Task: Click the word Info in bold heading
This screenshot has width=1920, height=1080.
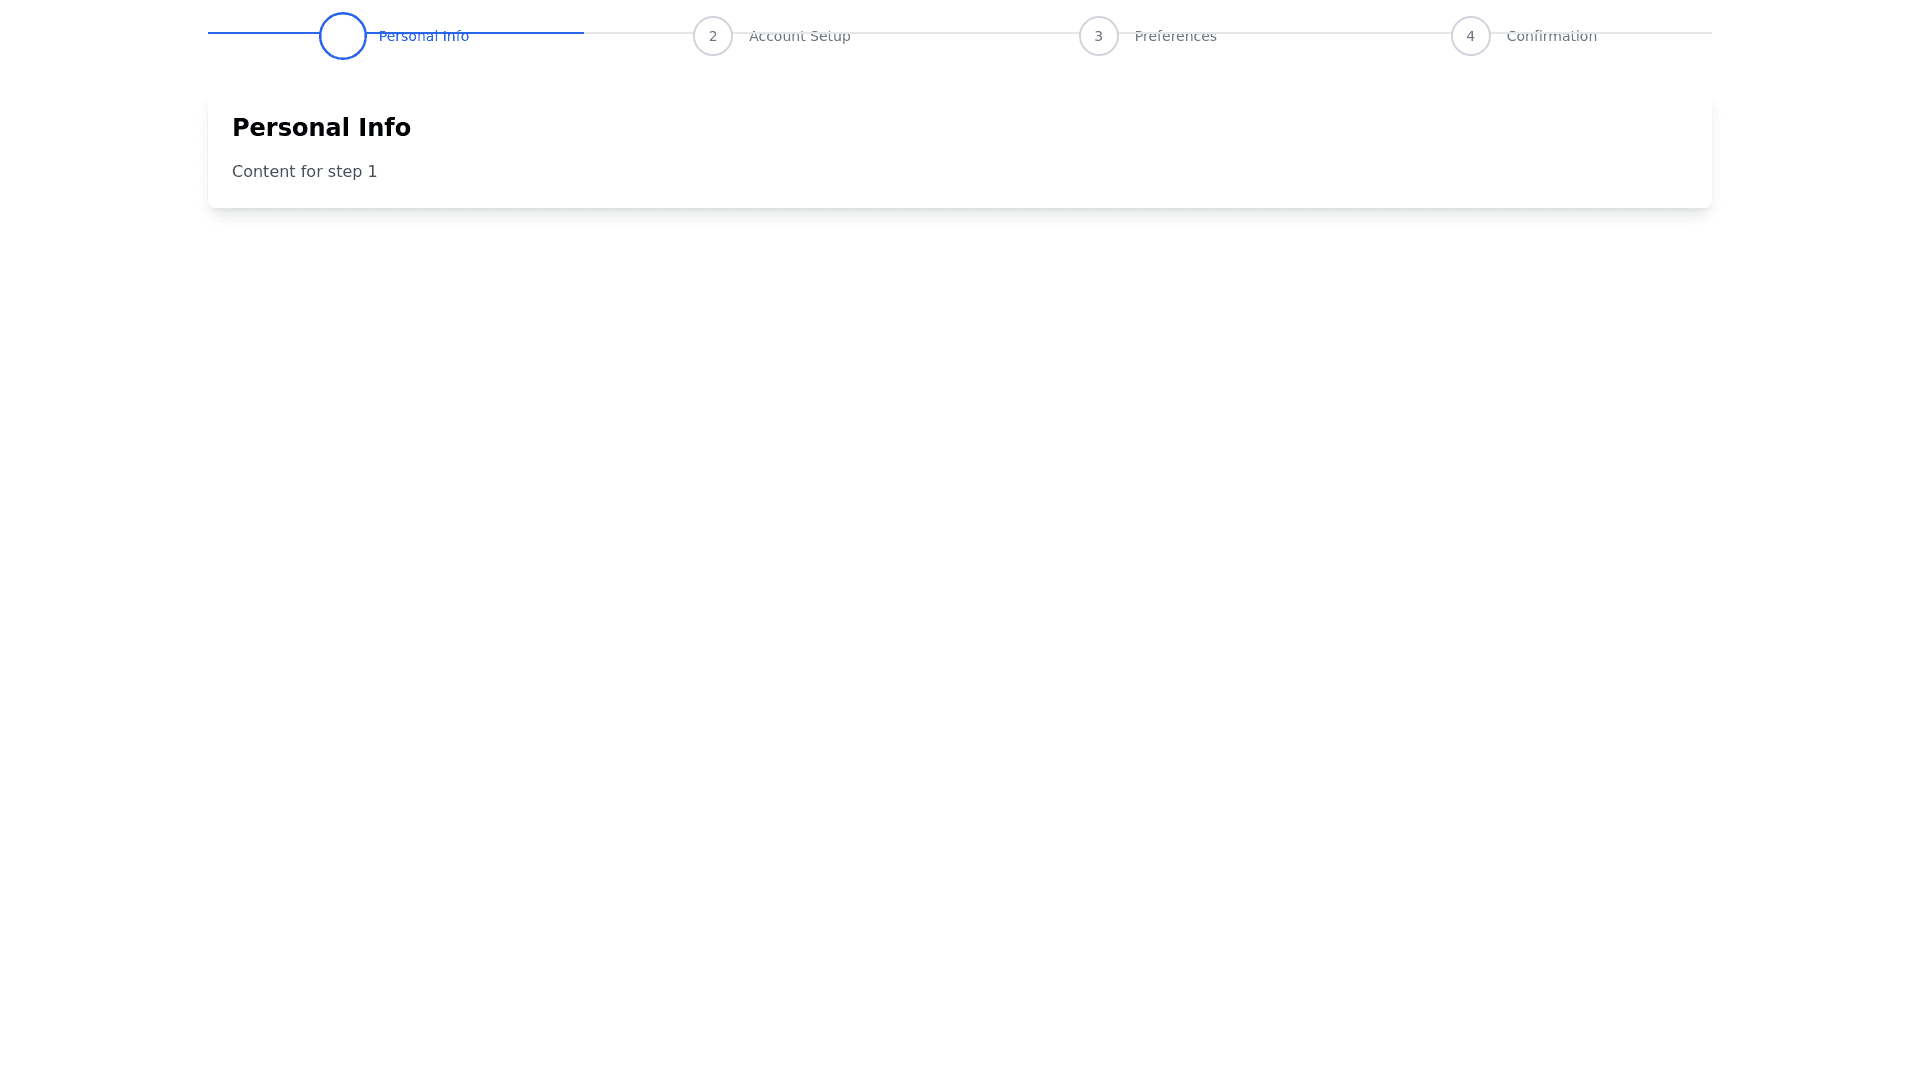Action: (383, 128)
